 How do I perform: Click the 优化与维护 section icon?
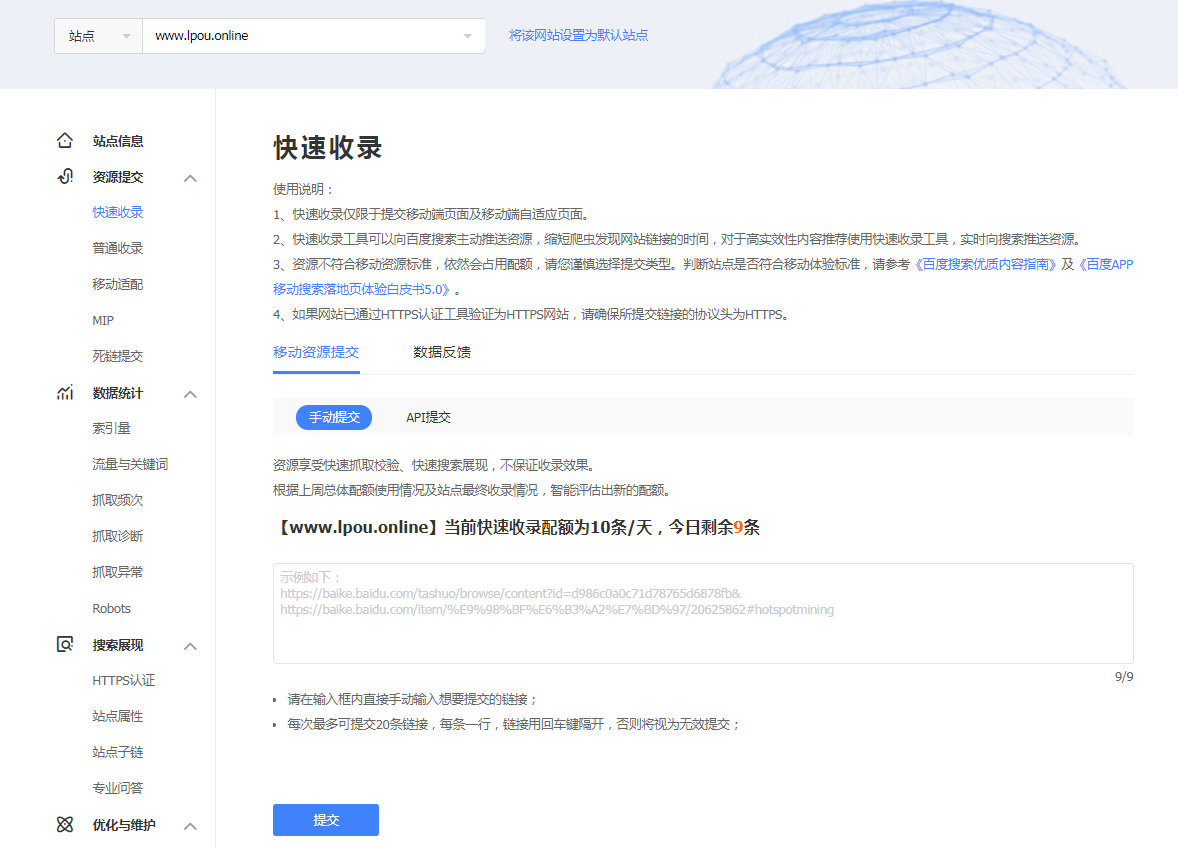click(65, 825)
